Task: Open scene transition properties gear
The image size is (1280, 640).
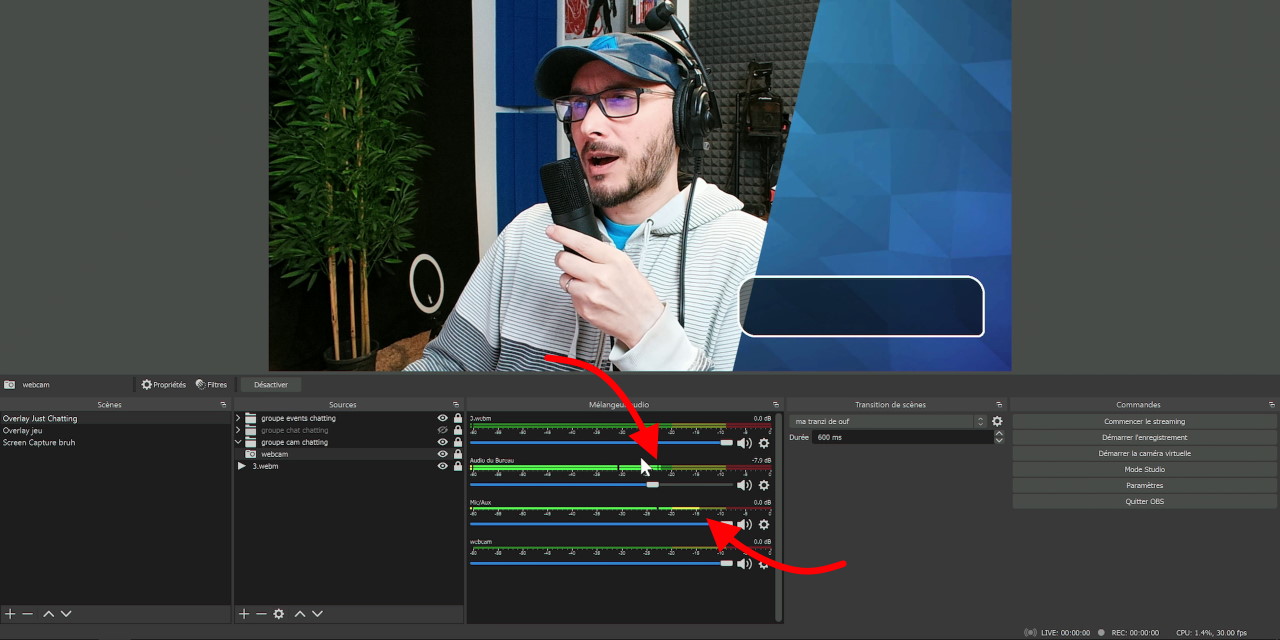Action: [x=997, y=421]
